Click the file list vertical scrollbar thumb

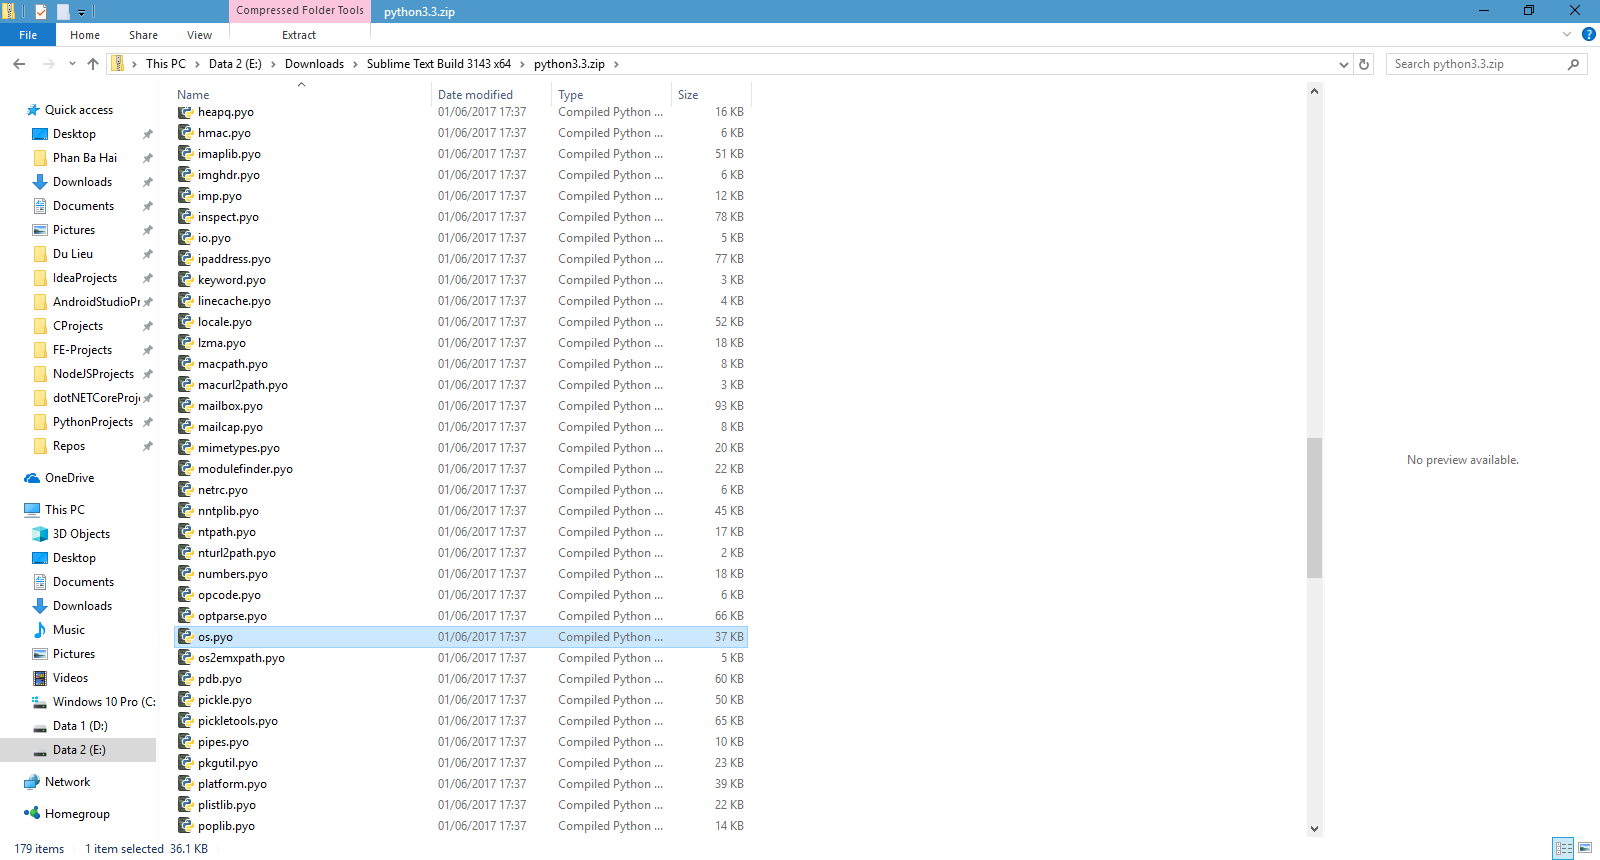coord(1314,508)
